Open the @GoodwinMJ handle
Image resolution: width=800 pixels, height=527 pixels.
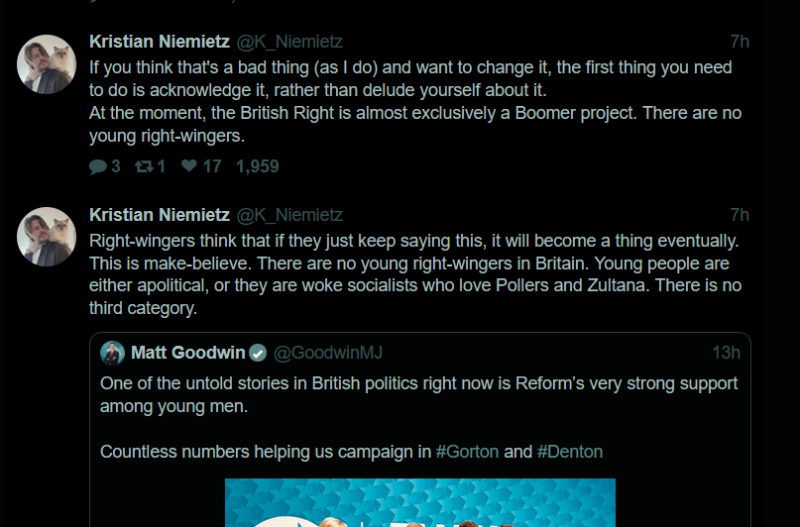(328, 352)
